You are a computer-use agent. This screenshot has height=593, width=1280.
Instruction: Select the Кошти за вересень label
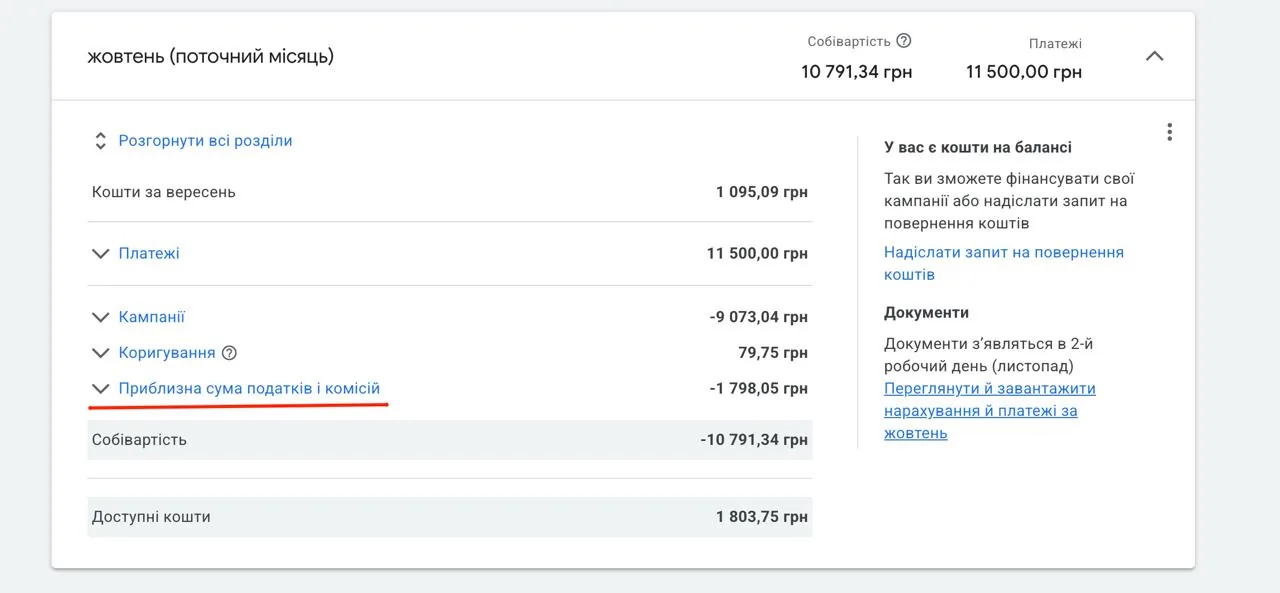[x=164, y=192]
